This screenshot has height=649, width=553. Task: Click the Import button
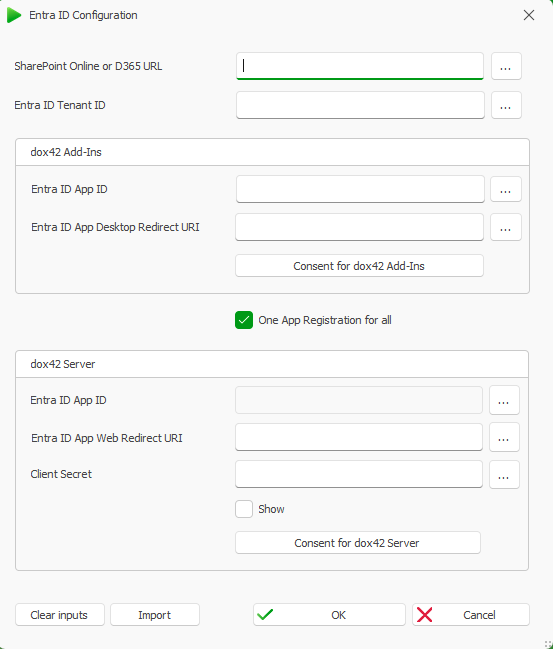(155, 615)
